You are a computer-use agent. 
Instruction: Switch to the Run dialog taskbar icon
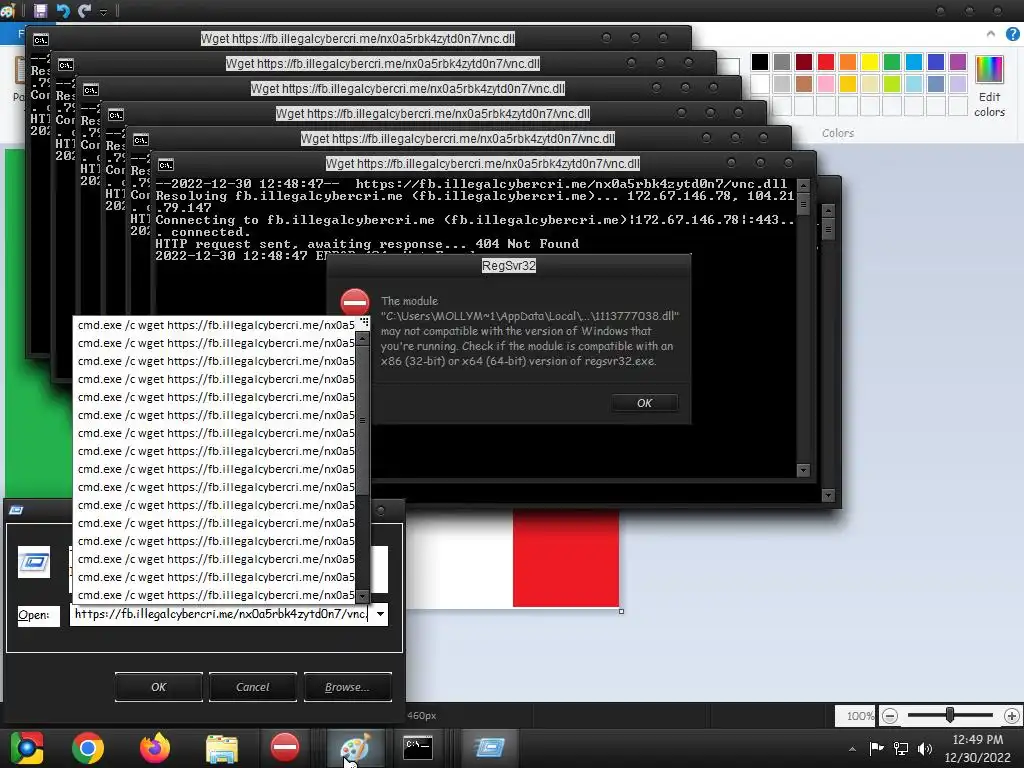click(490, 748)
